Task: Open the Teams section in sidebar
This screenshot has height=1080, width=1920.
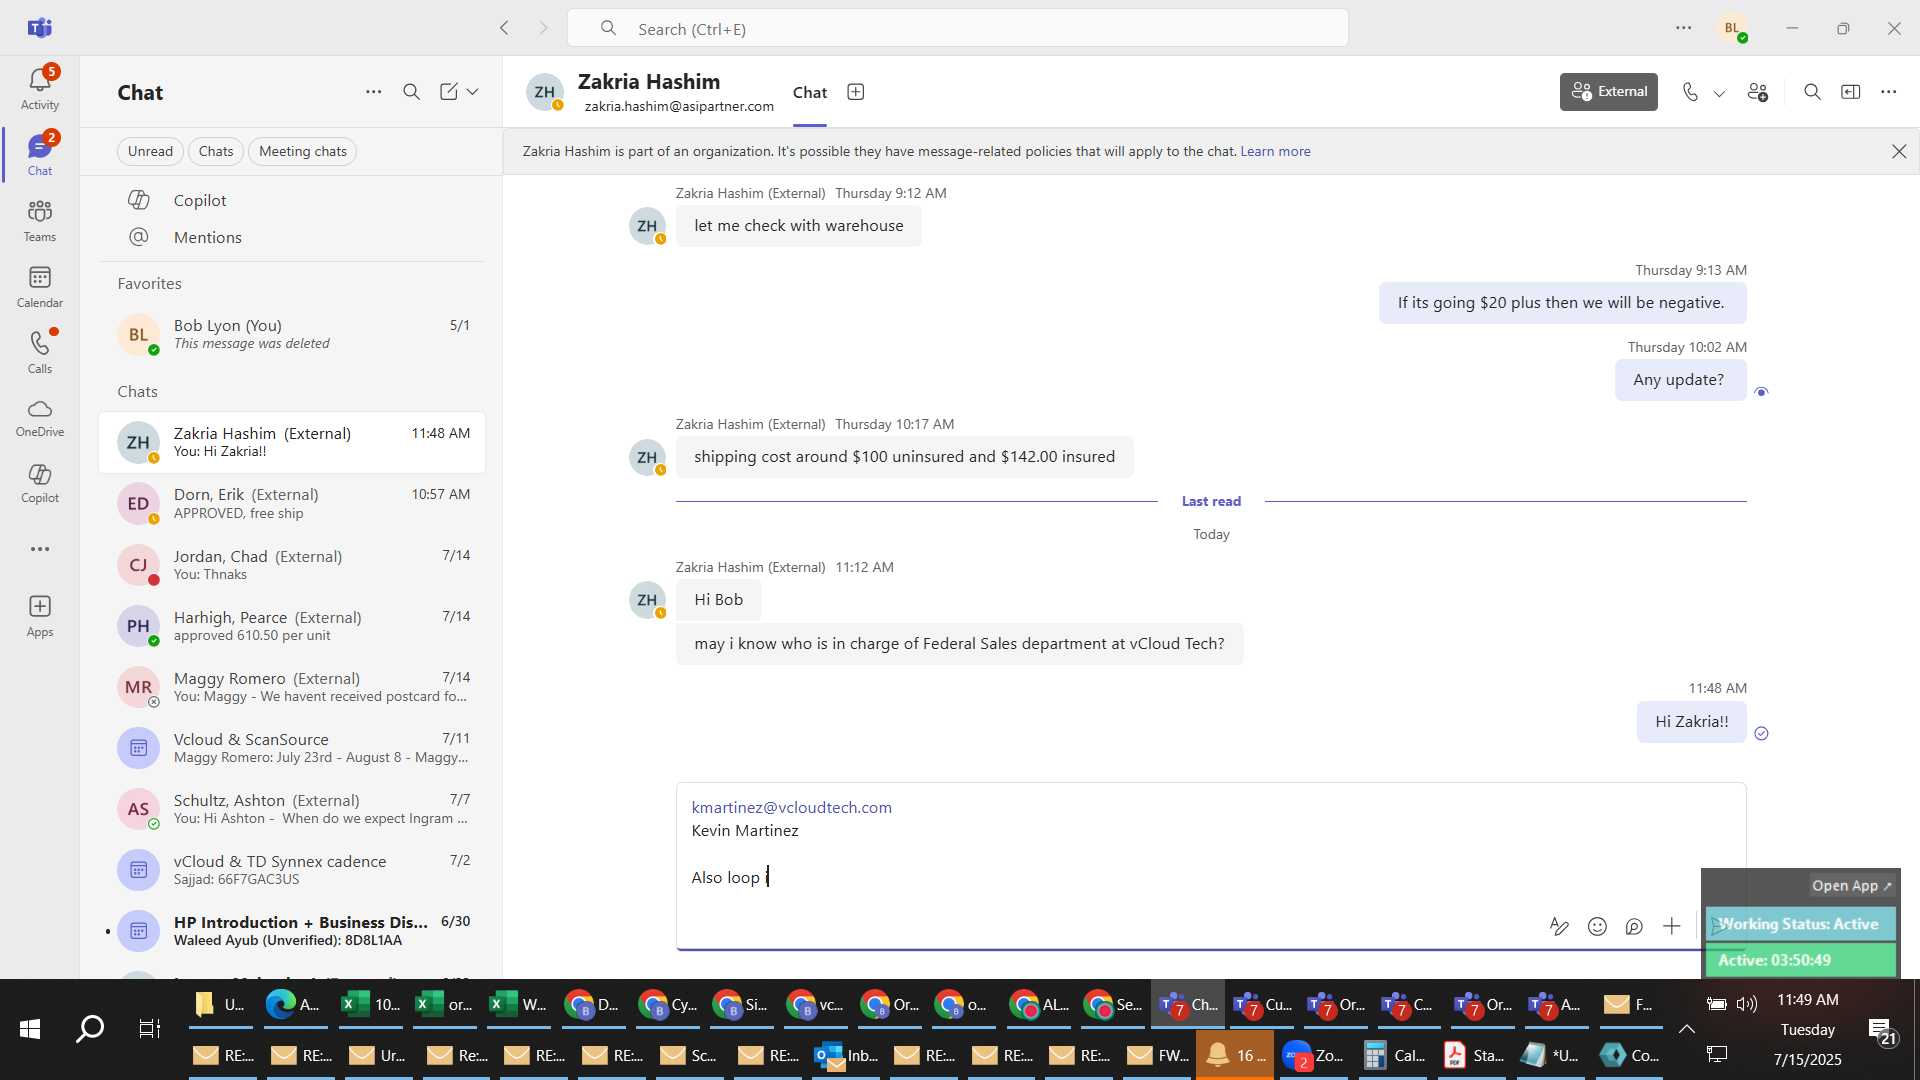Action: (40, 221)
